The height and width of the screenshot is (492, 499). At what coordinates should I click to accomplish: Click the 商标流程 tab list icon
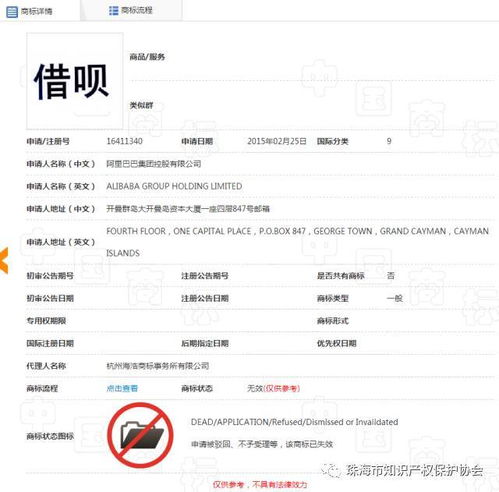click(113, 11)
